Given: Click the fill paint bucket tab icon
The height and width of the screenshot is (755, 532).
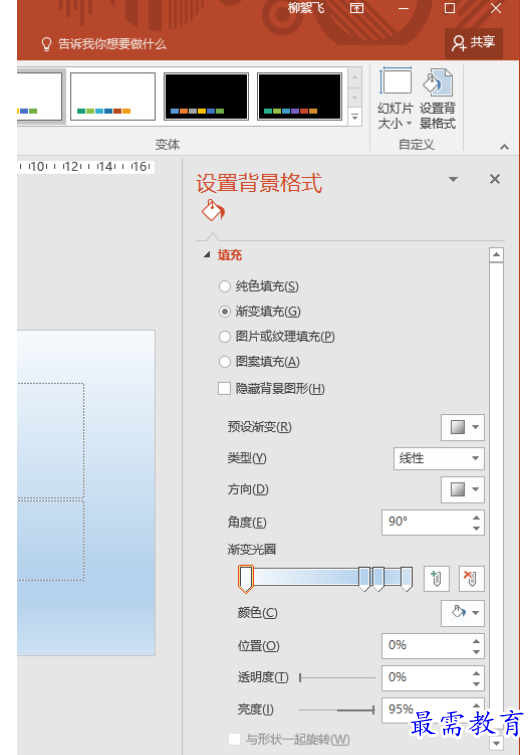Looking at the screenshot, I should point(213,211).
